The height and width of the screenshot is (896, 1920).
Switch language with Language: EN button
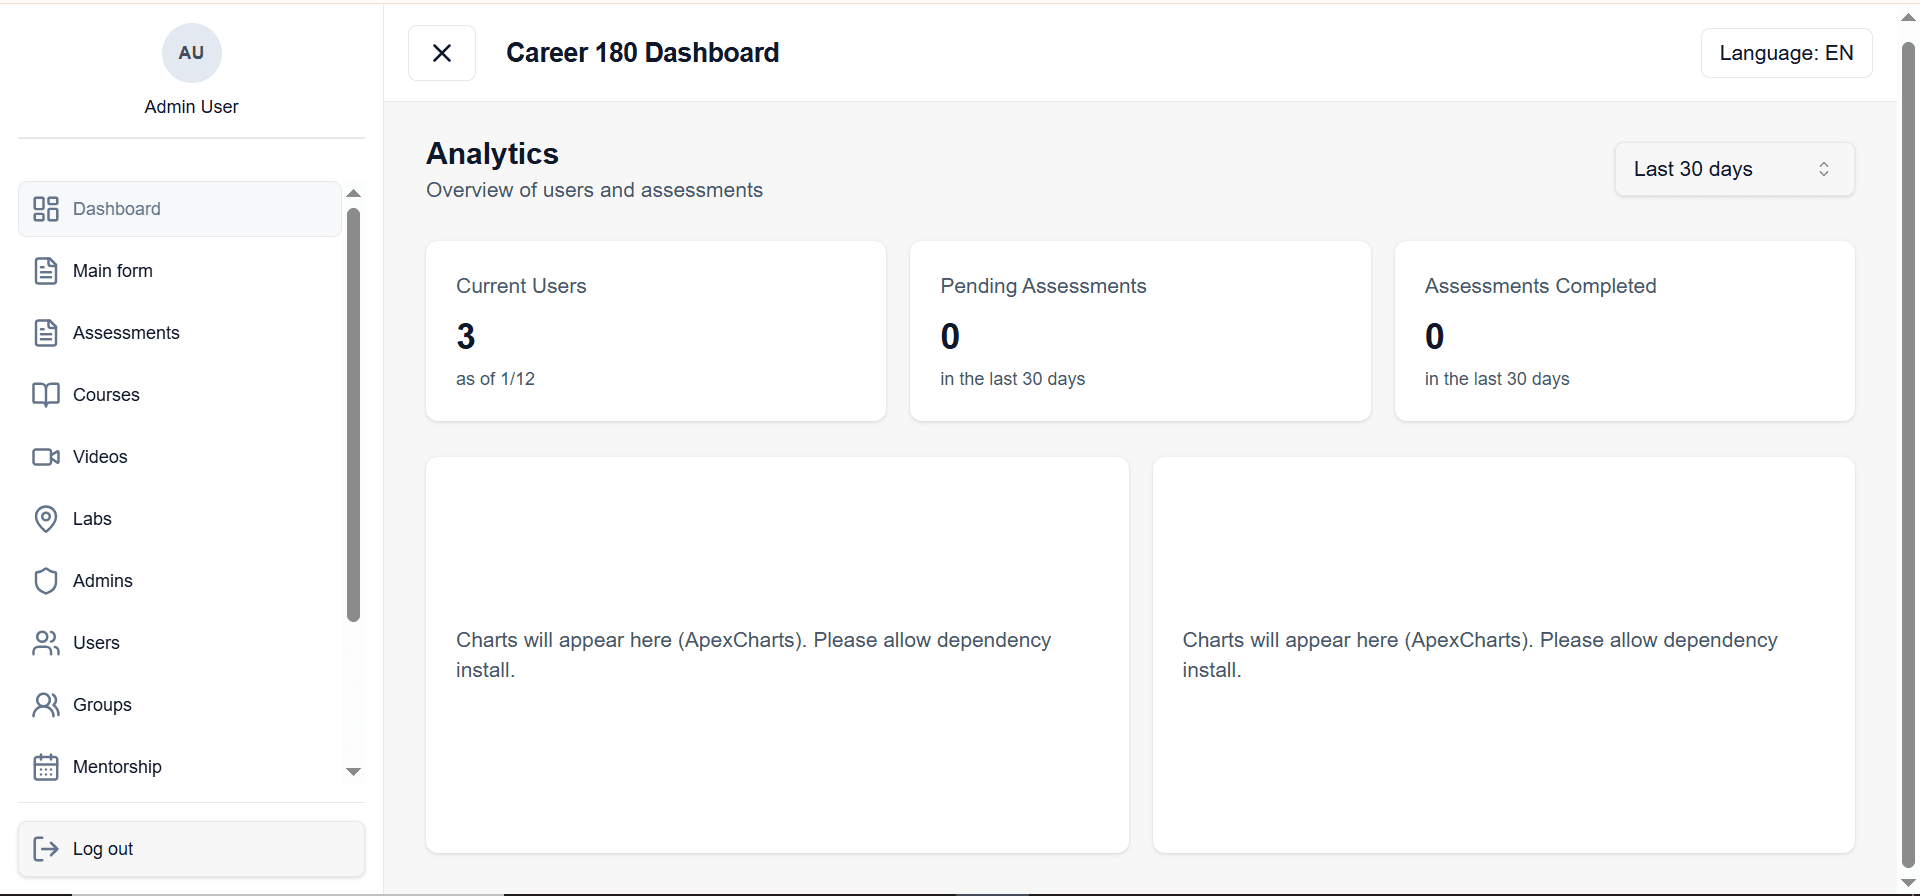tap(1786, 53)
